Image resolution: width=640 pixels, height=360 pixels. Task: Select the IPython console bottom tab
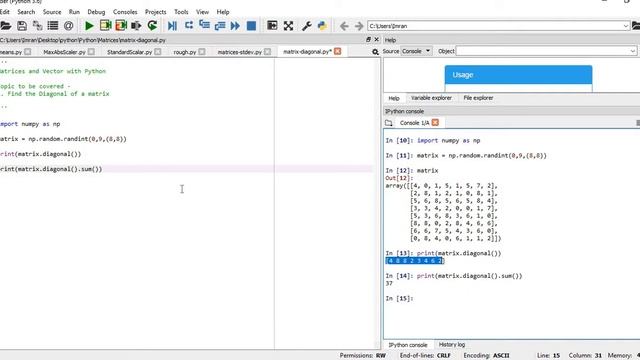tap(408, 345)
